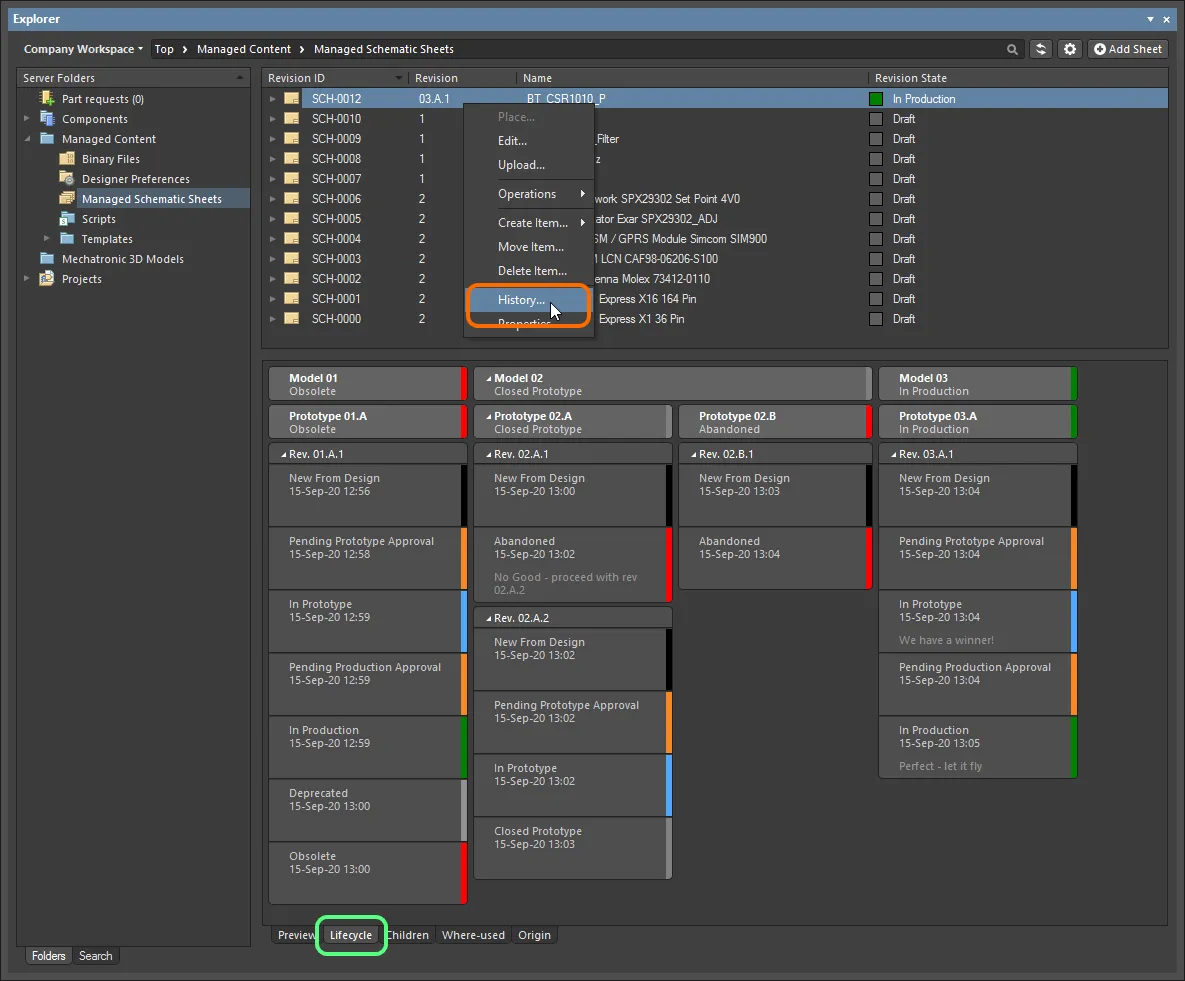
Task: Switch to the Where-used tab
Action: click(x=473, y=935)
